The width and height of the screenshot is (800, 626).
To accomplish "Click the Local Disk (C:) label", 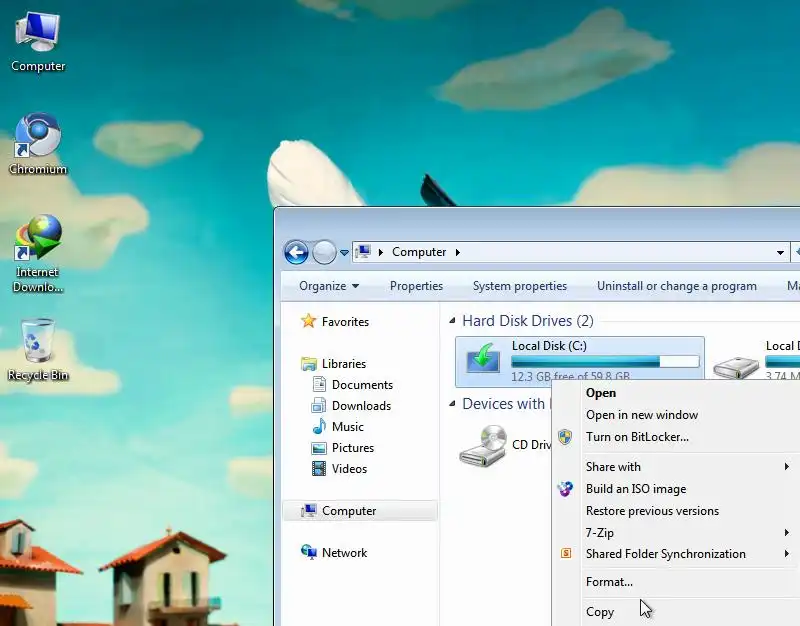I will point(549,346).
